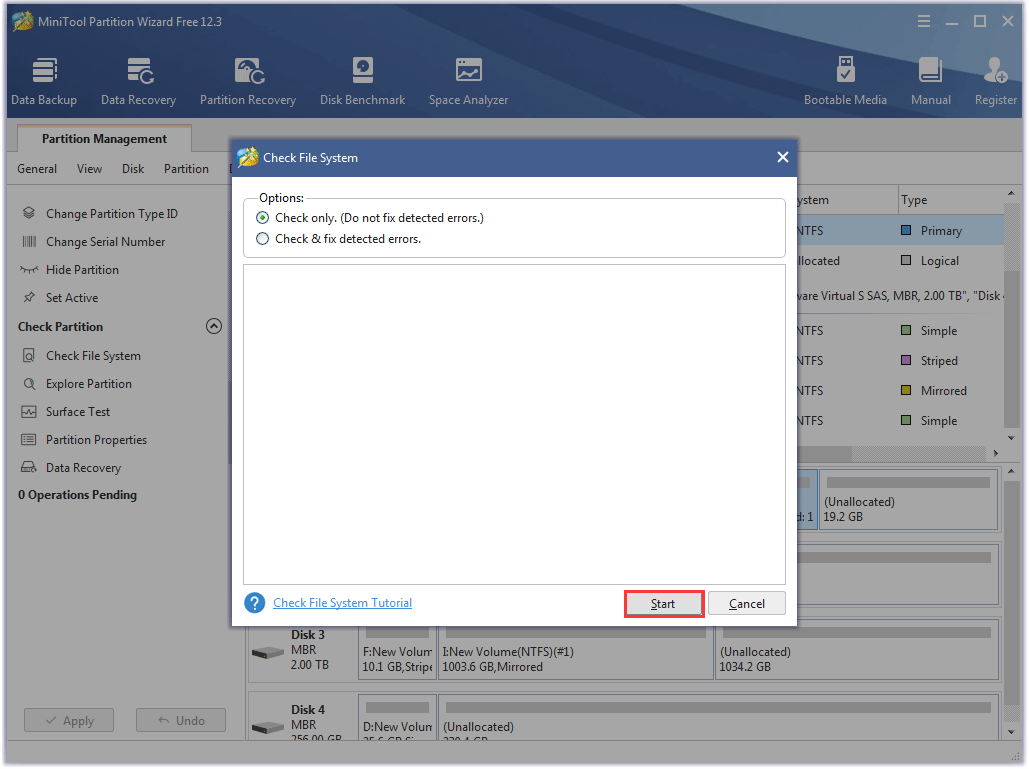
Task: Click the Cancel button
Action: (747, 604)
